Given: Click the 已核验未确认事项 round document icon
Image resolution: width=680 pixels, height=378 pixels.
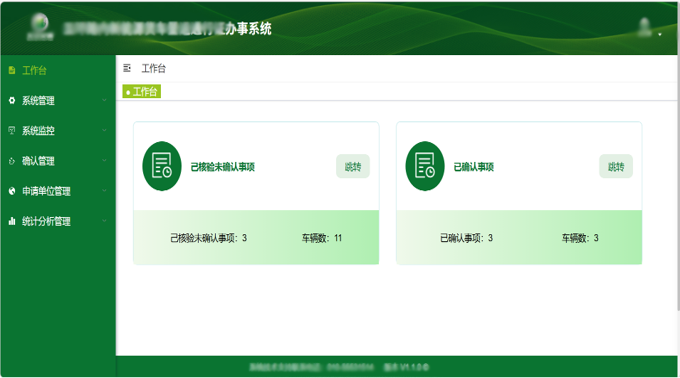Looking at the screenshot, I should (162, 166).
